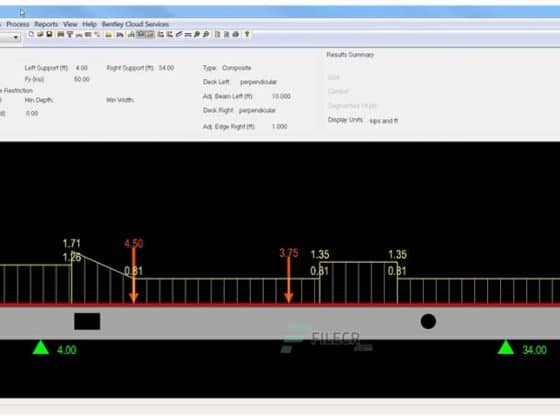Click the second magnifier zoom icon
560x420 pixels.
coord(206,35)
